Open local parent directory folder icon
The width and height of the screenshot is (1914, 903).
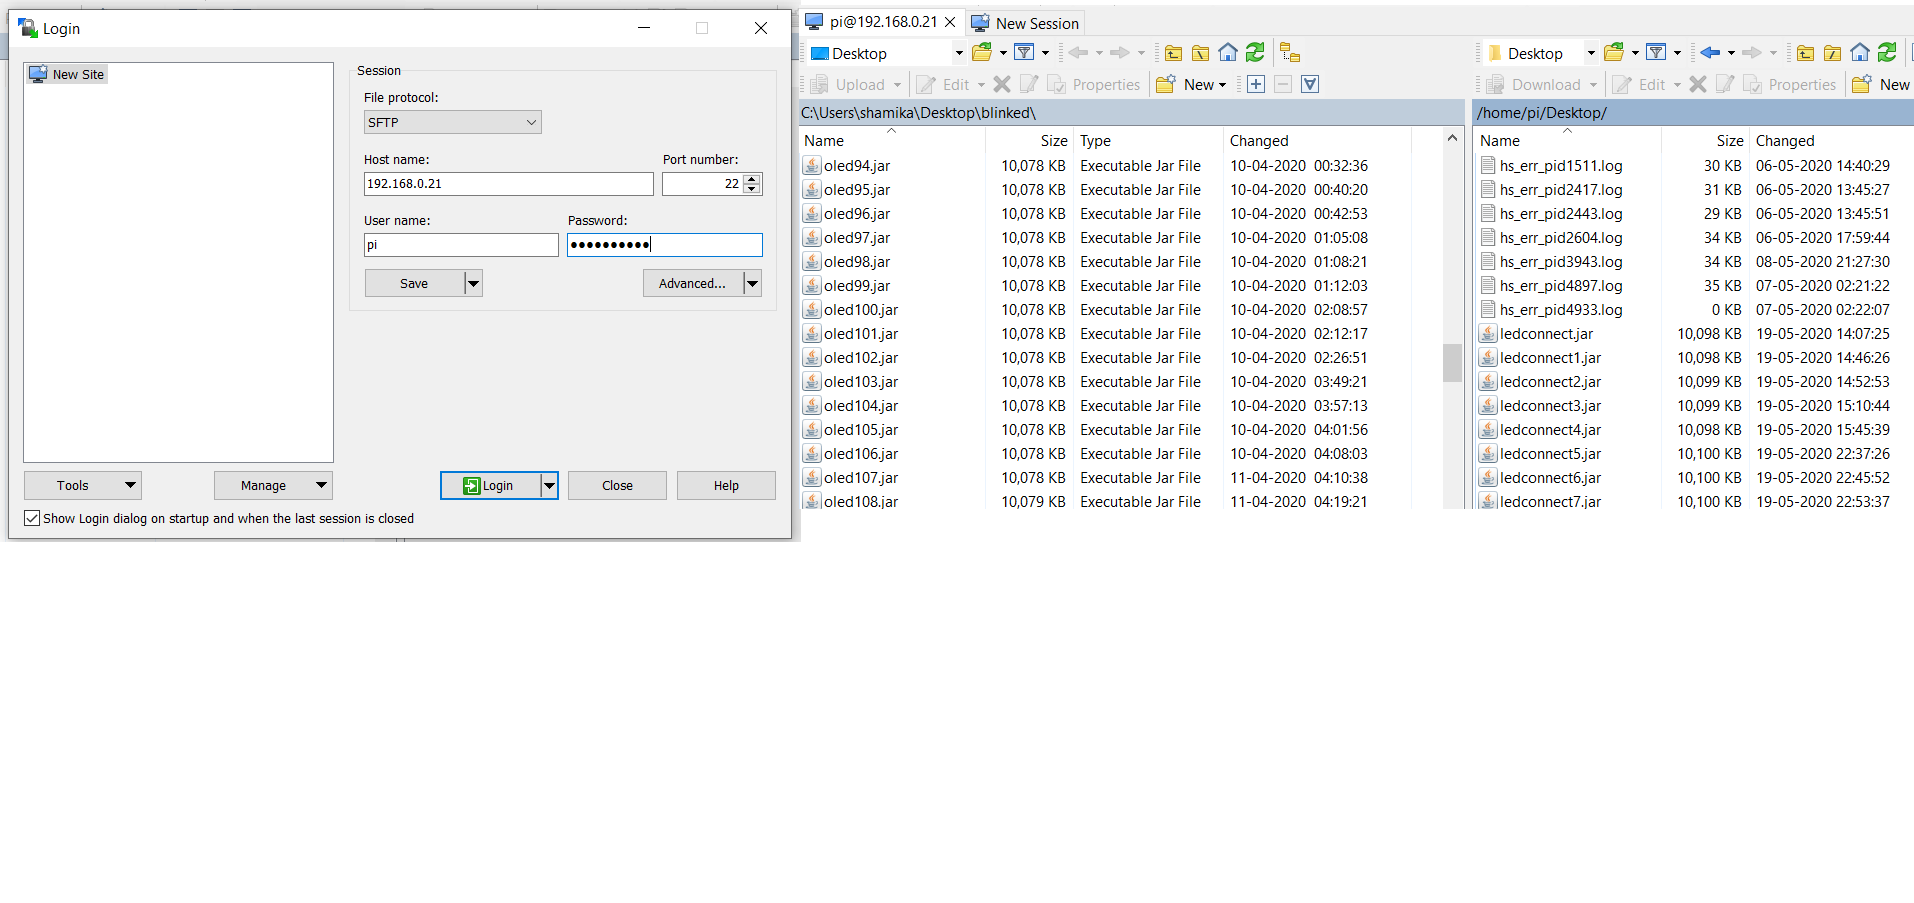(1174, 53)
